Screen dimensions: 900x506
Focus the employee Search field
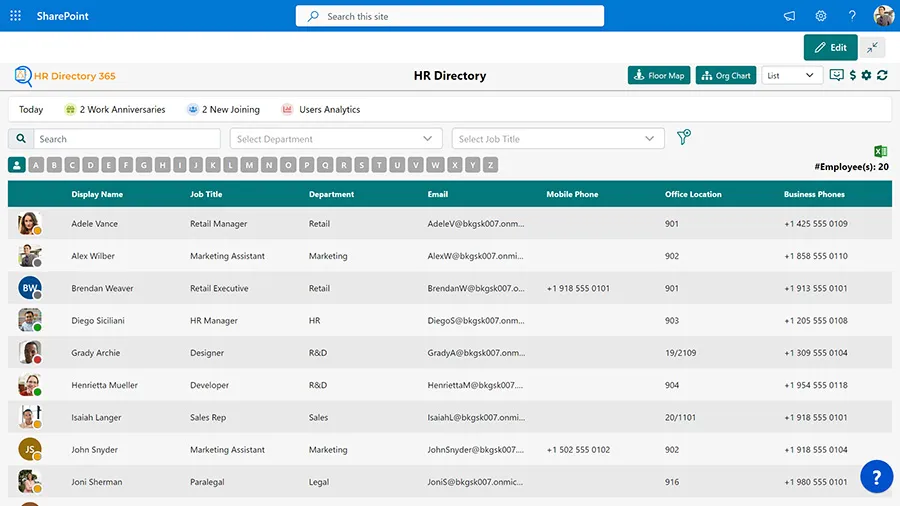(x=127, y=138)
